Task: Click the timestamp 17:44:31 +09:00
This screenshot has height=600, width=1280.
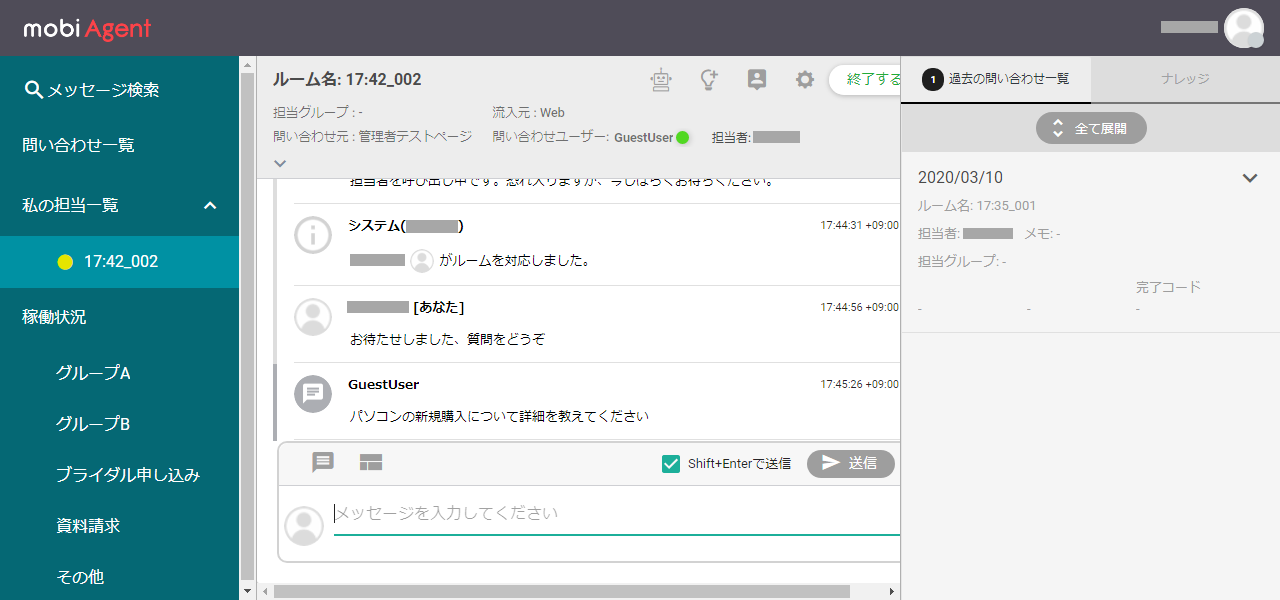Action: (x=860, y=226)
